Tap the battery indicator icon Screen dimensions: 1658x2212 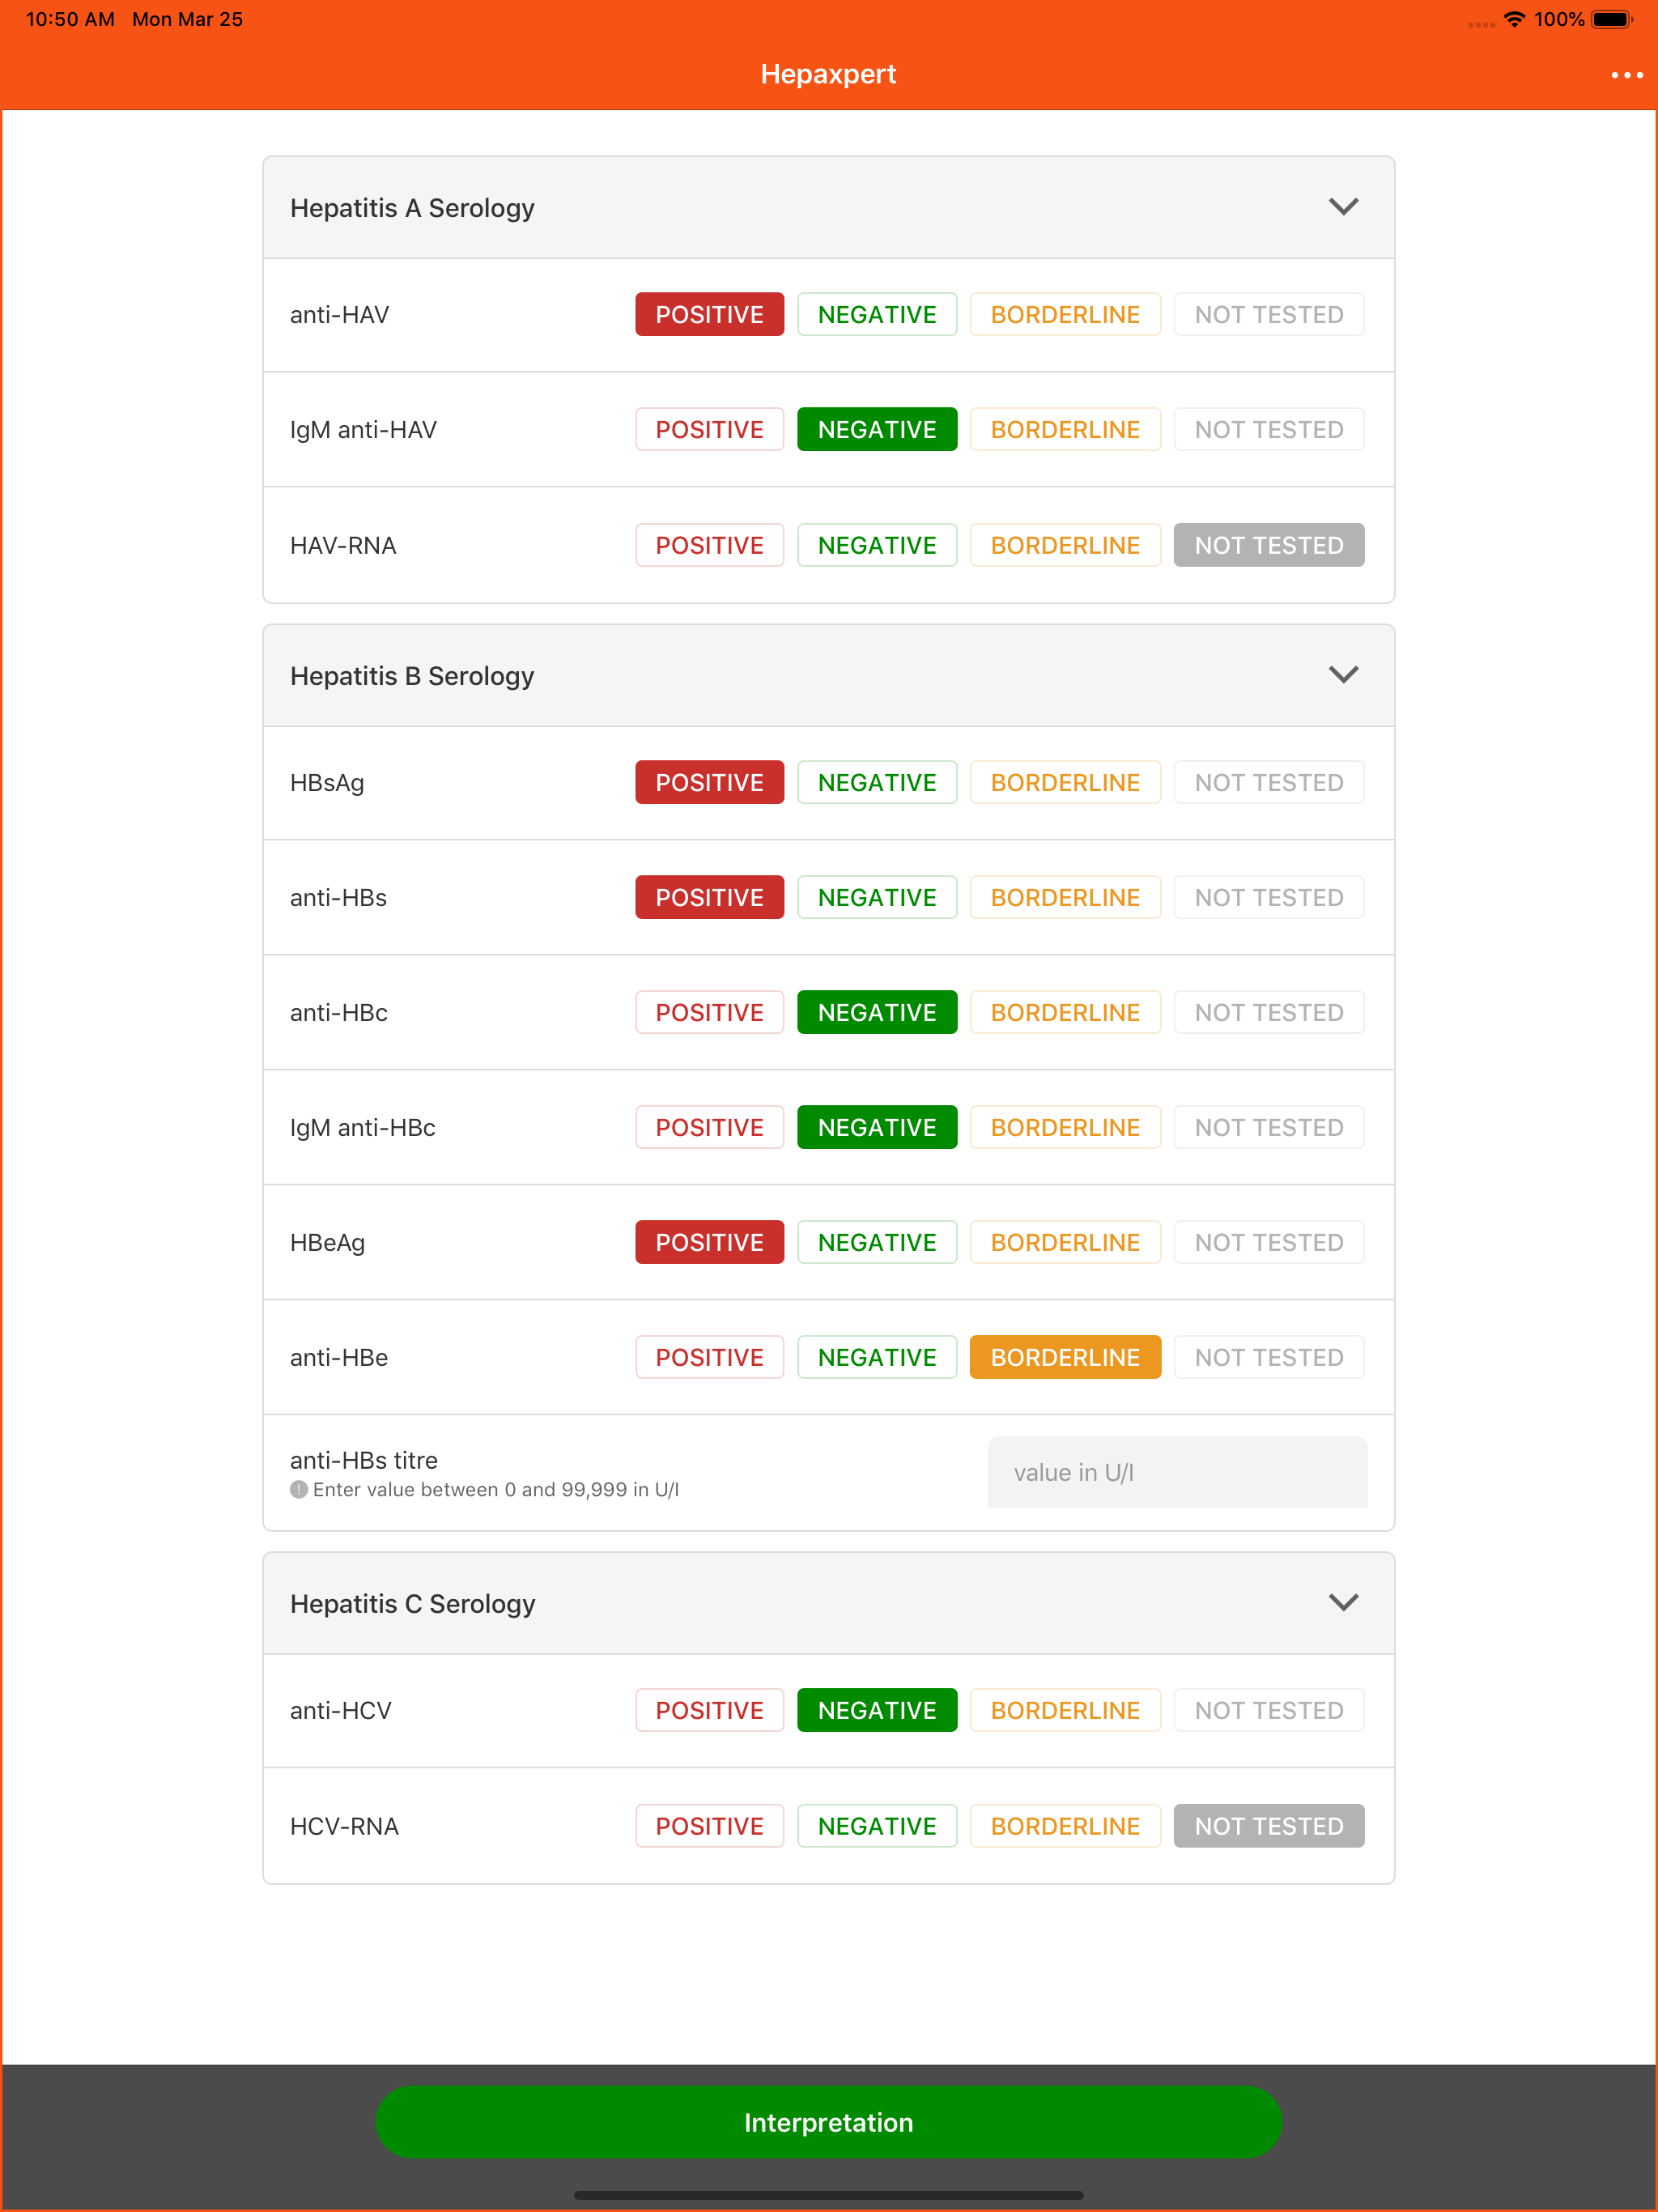pos(1611,20)
